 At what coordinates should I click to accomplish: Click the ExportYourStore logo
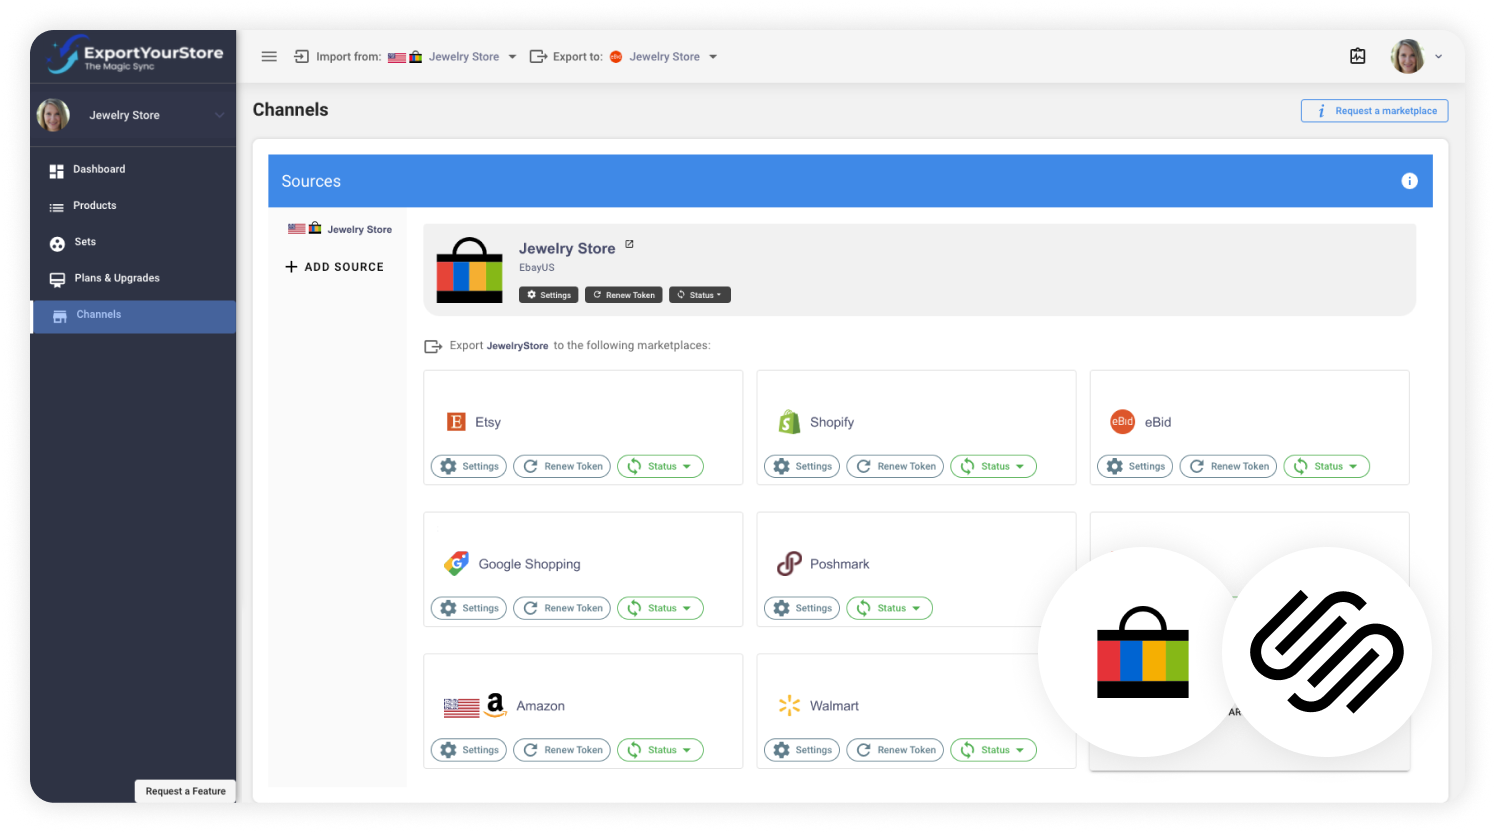pyautogui.click(x=134, y=55)
